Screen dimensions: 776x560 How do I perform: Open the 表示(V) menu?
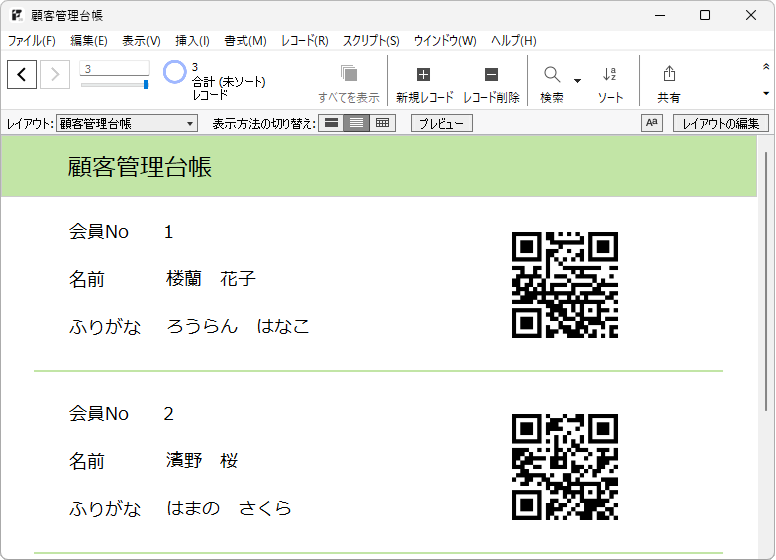tap(142, 41)
